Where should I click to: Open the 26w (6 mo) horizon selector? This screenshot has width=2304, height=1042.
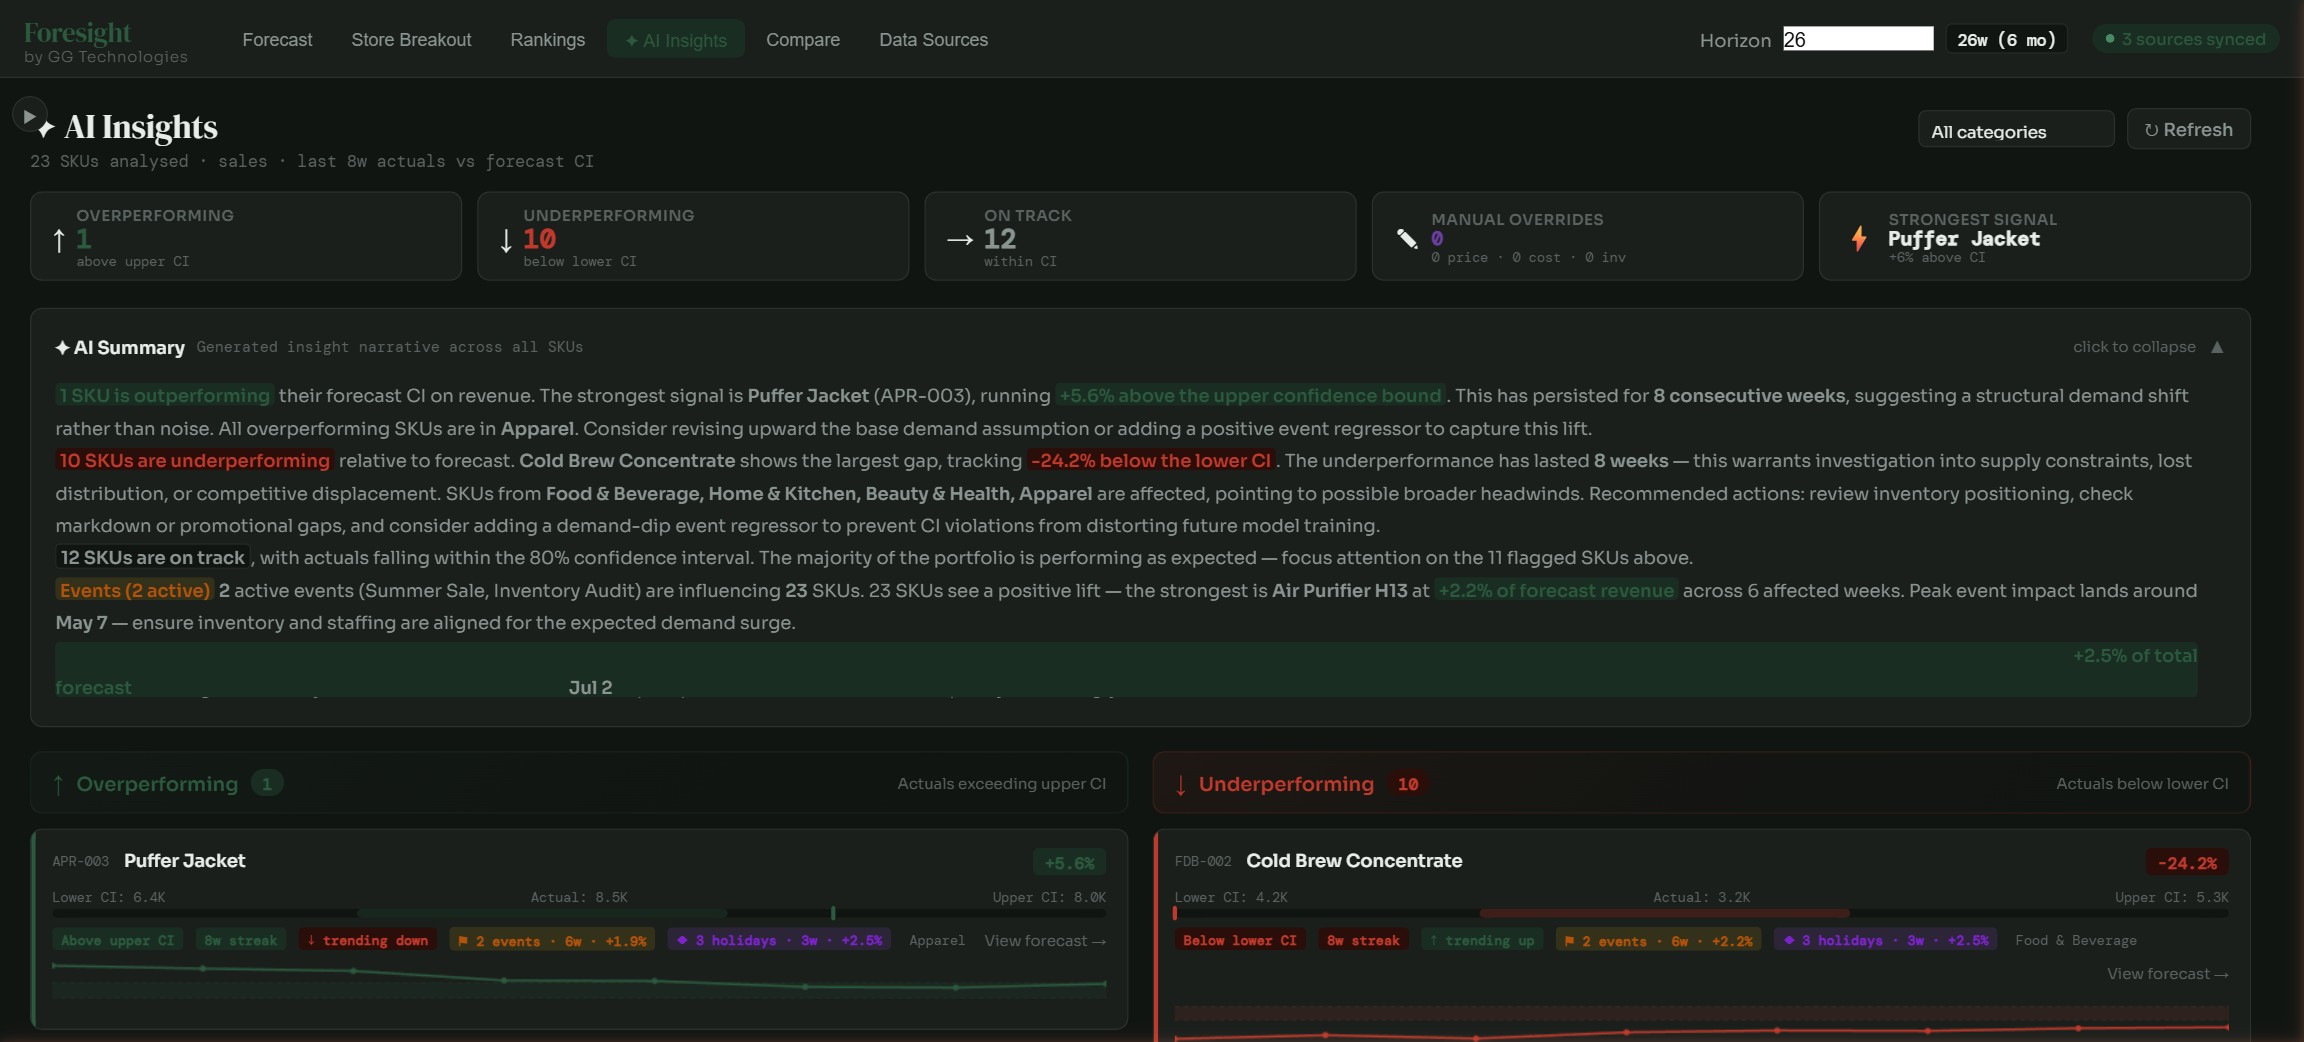tap(2005, 38)
